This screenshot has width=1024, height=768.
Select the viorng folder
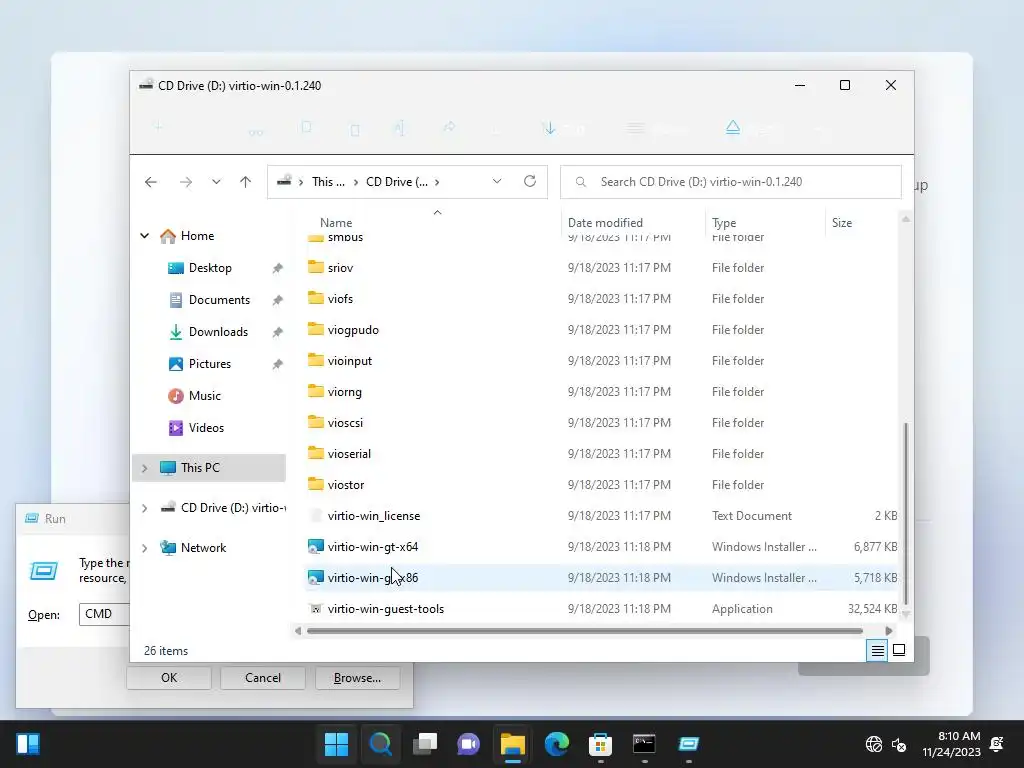pyautogui.click(x=345, y=392)
